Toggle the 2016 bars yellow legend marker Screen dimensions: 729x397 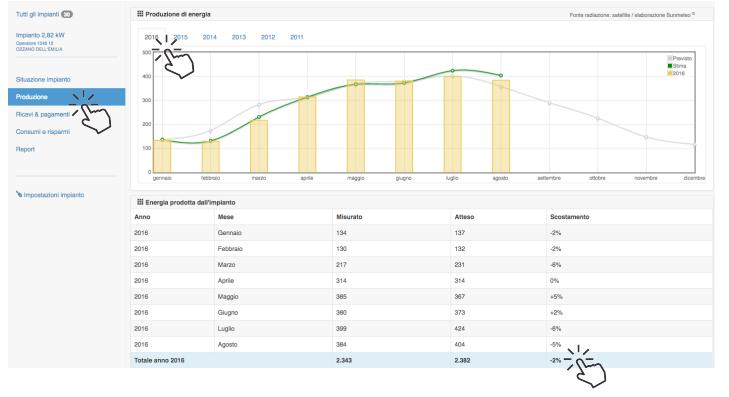click(x=670, y=73)
